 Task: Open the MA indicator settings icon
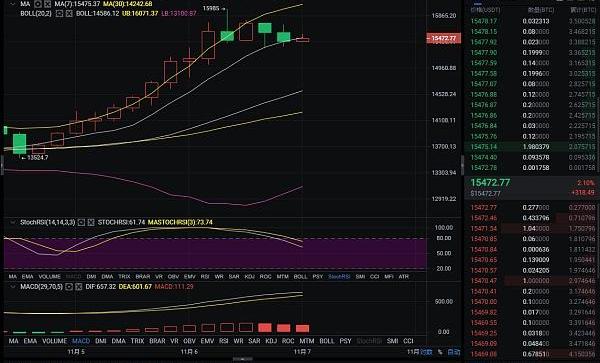pyautogui.click(x=38, y=4)
